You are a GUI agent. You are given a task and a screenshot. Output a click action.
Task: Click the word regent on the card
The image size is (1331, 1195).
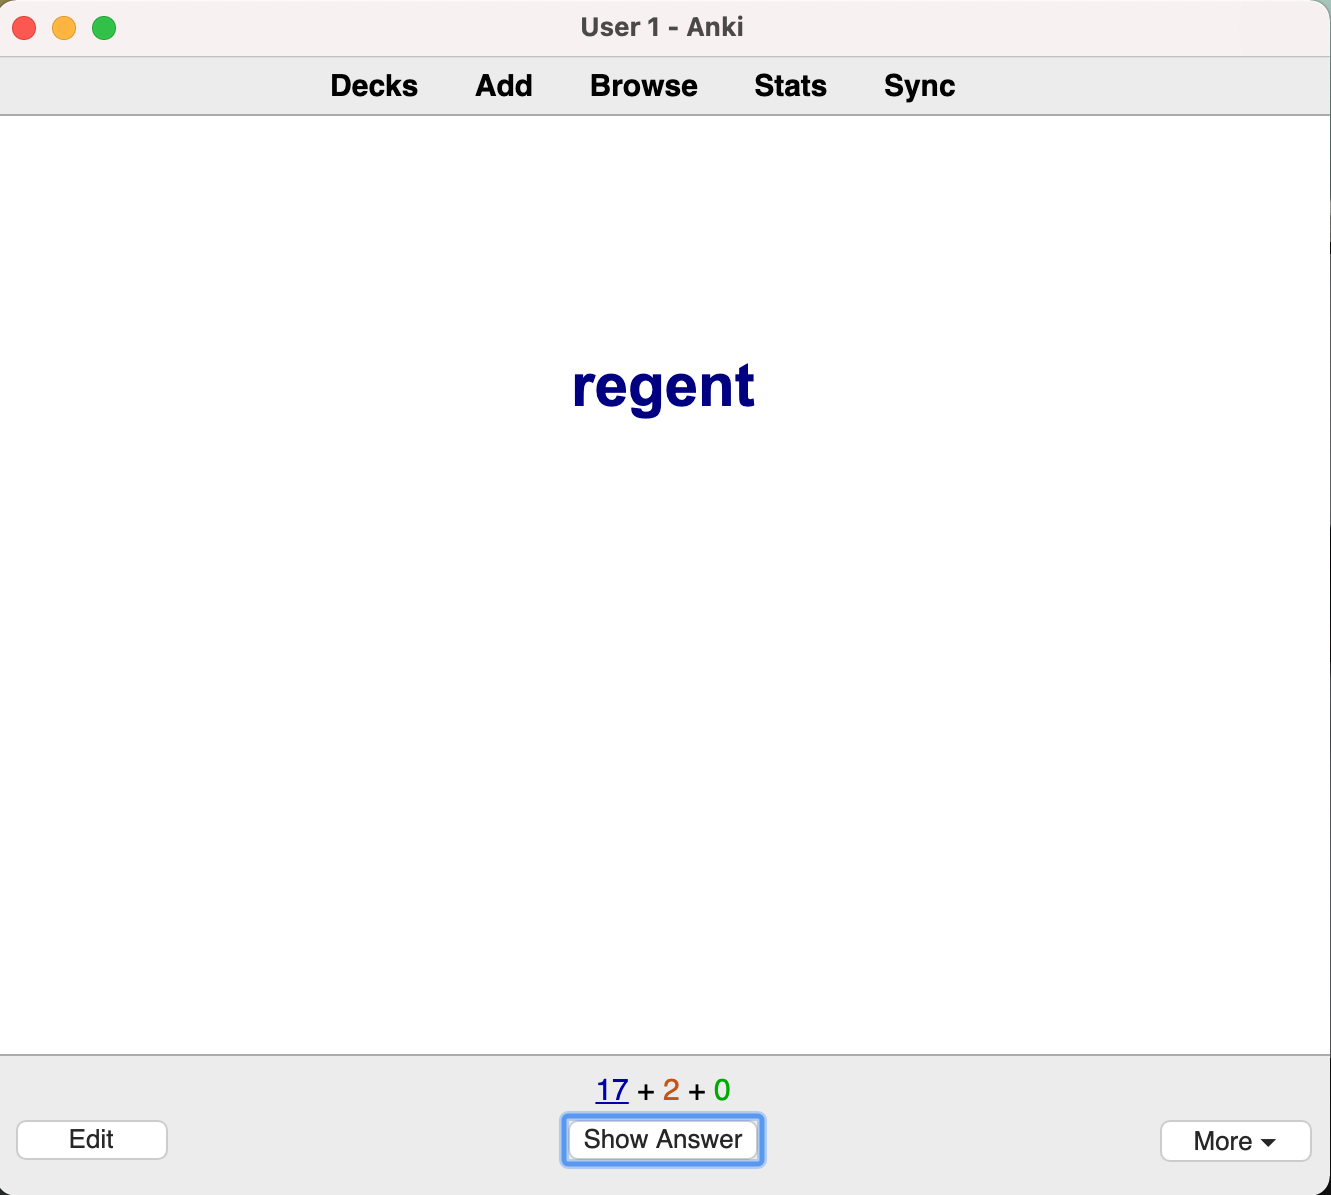(x=663, y=386)
